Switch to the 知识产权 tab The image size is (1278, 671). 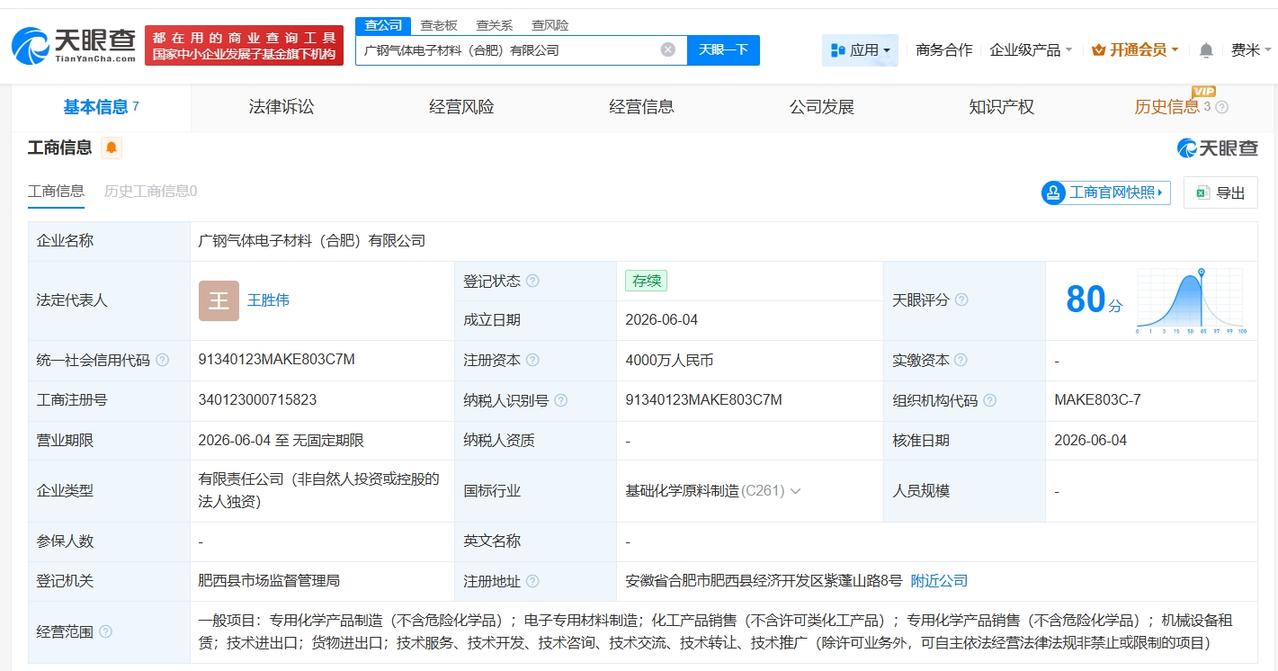pyautogui.click(x=1001, y=107)
